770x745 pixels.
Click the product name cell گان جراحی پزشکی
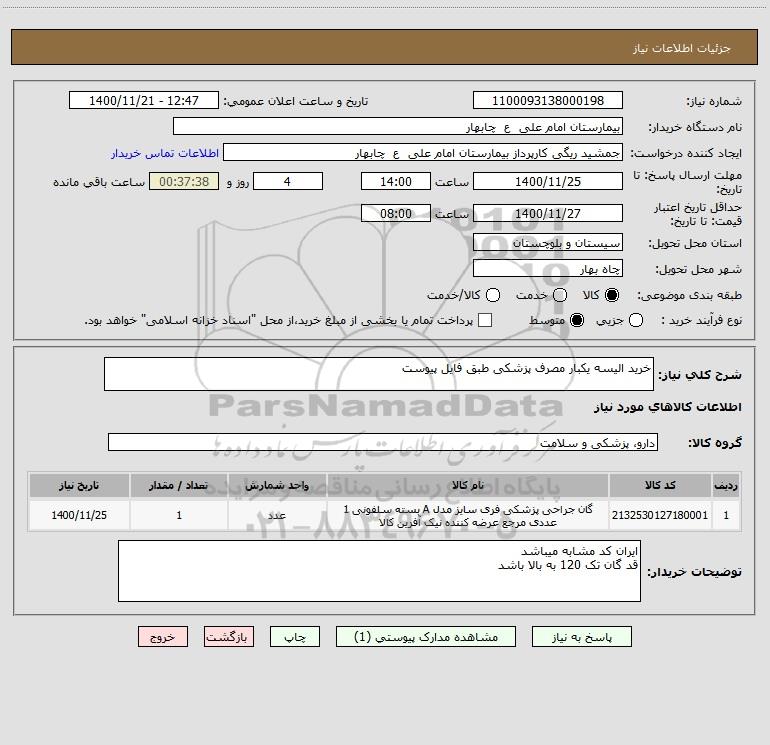click(x=468, y=515)
